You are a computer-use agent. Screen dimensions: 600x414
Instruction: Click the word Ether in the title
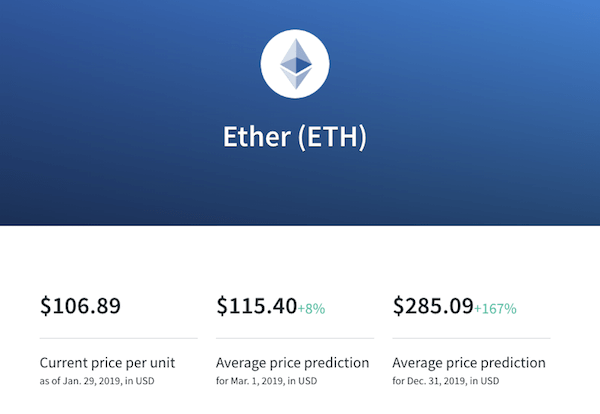257,137
